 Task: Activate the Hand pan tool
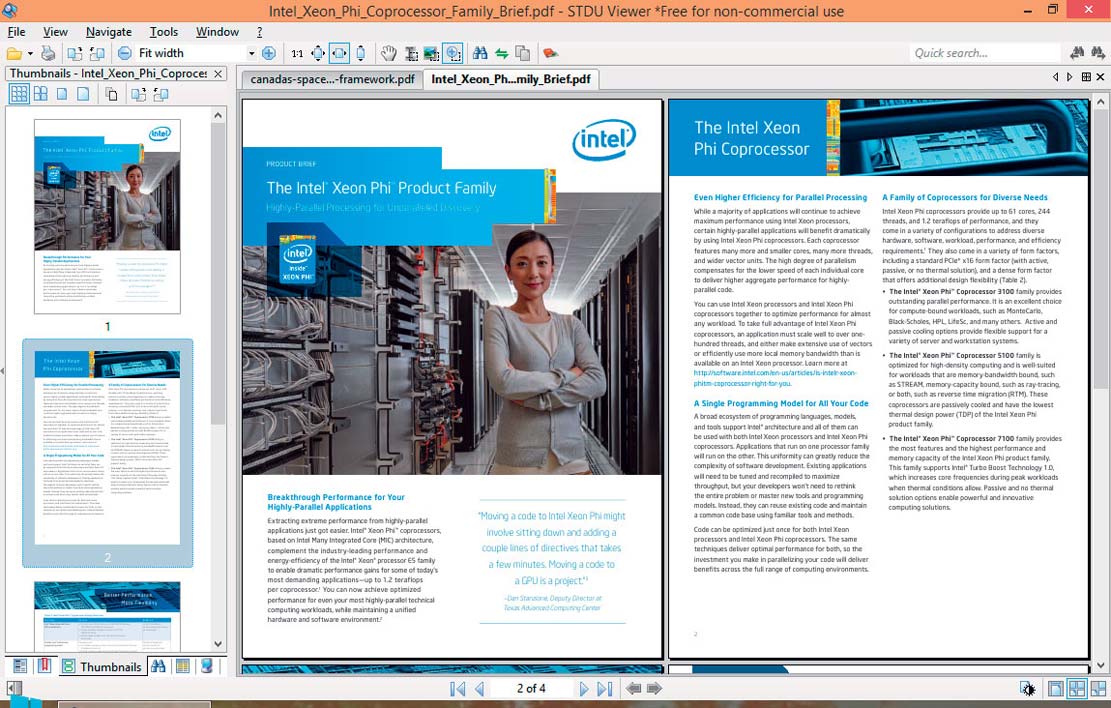[388, 53]
